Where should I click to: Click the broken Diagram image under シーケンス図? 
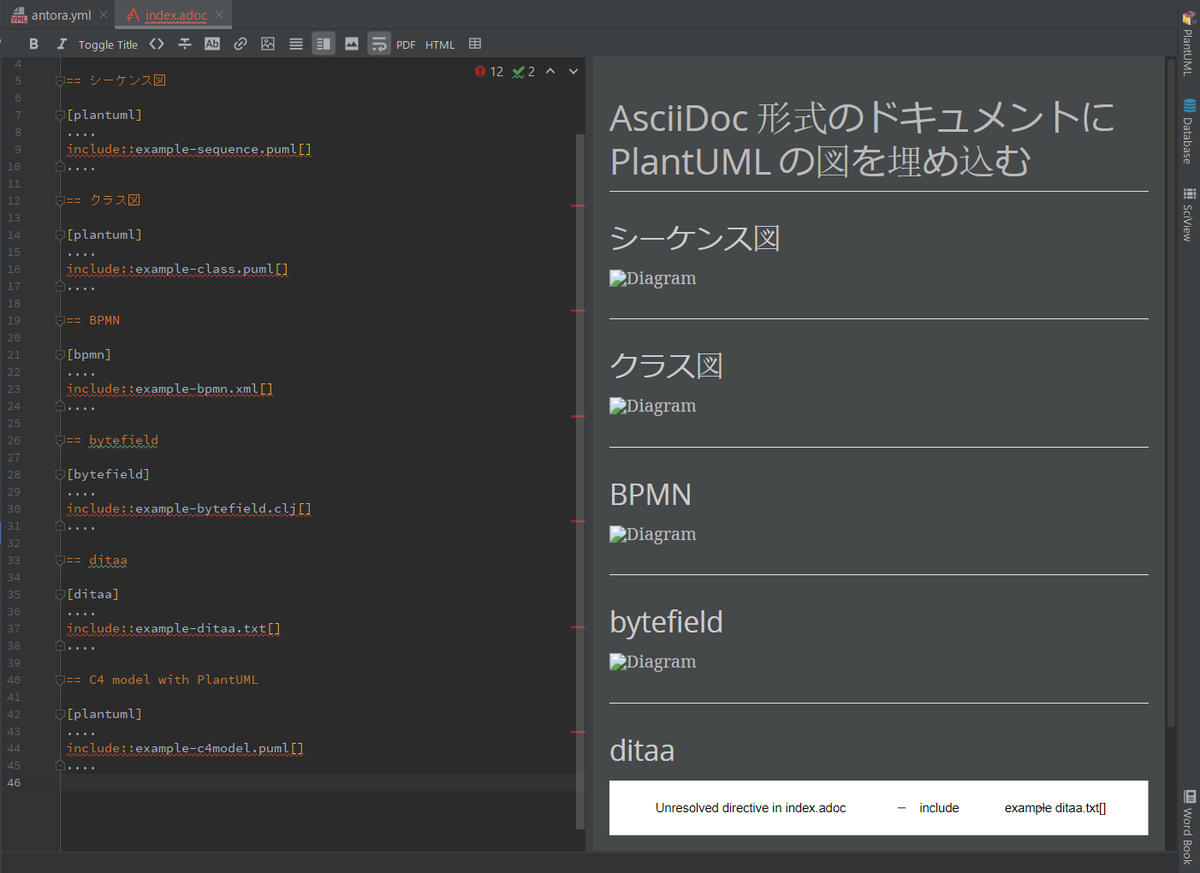(x=653, y=279)
